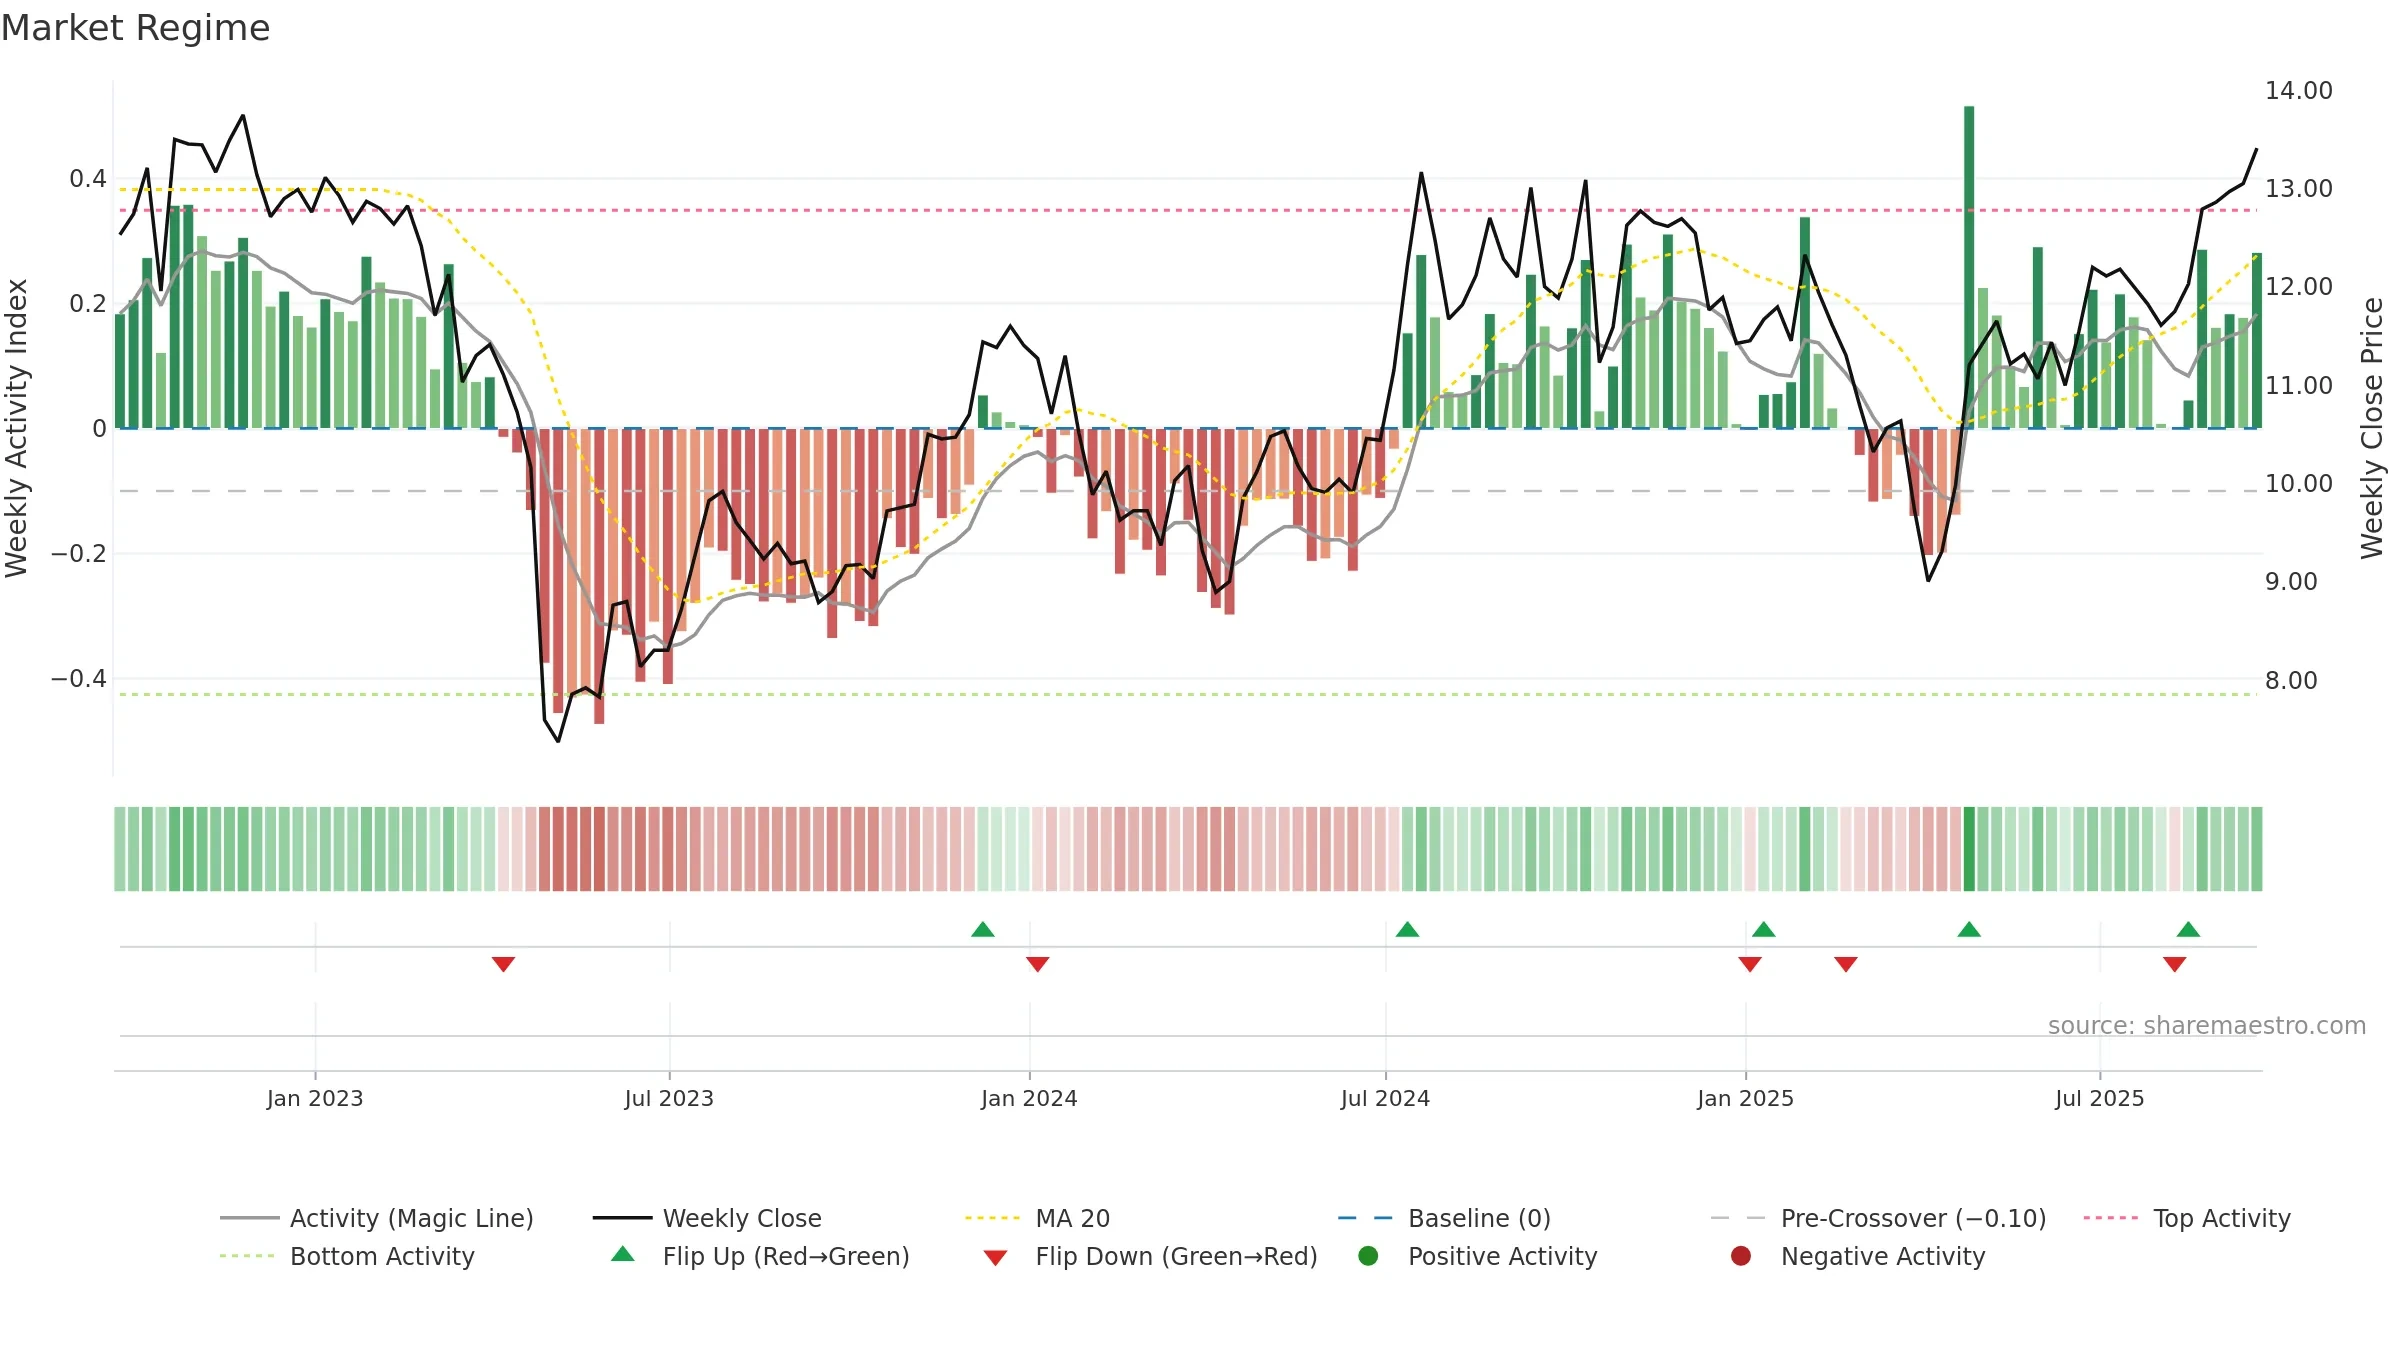This screenshot has width=2400, height=1350.
Task: Click the 14.00 price axis label
Action: pos(2299,90)
